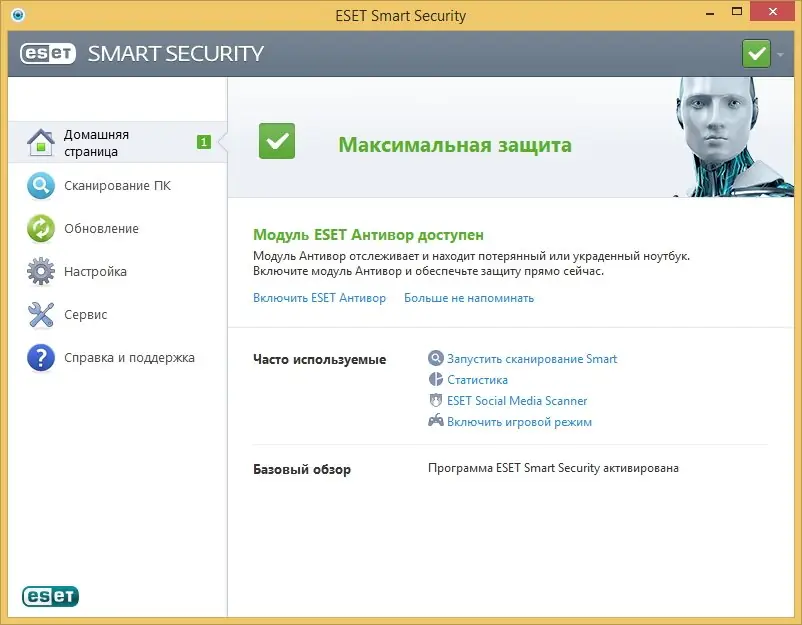Select the Обновление circular arrows icon

pos(39,228)
